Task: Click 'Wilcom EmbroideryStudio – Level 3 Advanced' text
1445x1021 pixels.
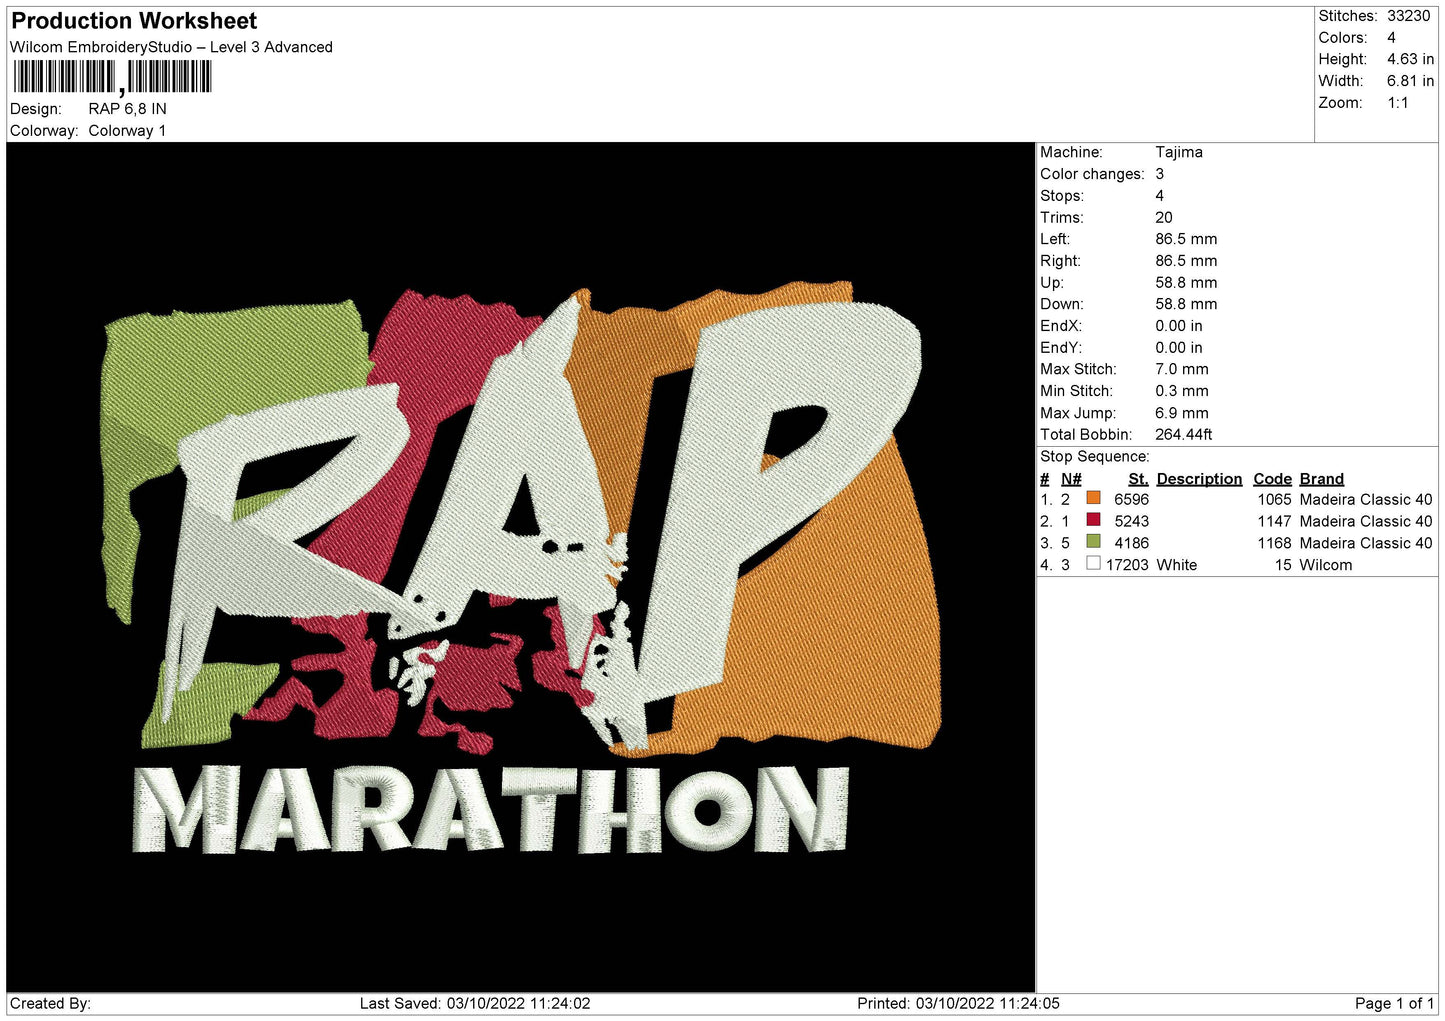Action: (171, 47)
